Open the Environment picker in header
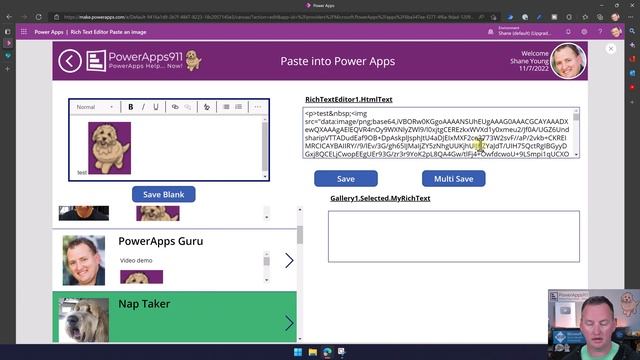 click(520, 31)
